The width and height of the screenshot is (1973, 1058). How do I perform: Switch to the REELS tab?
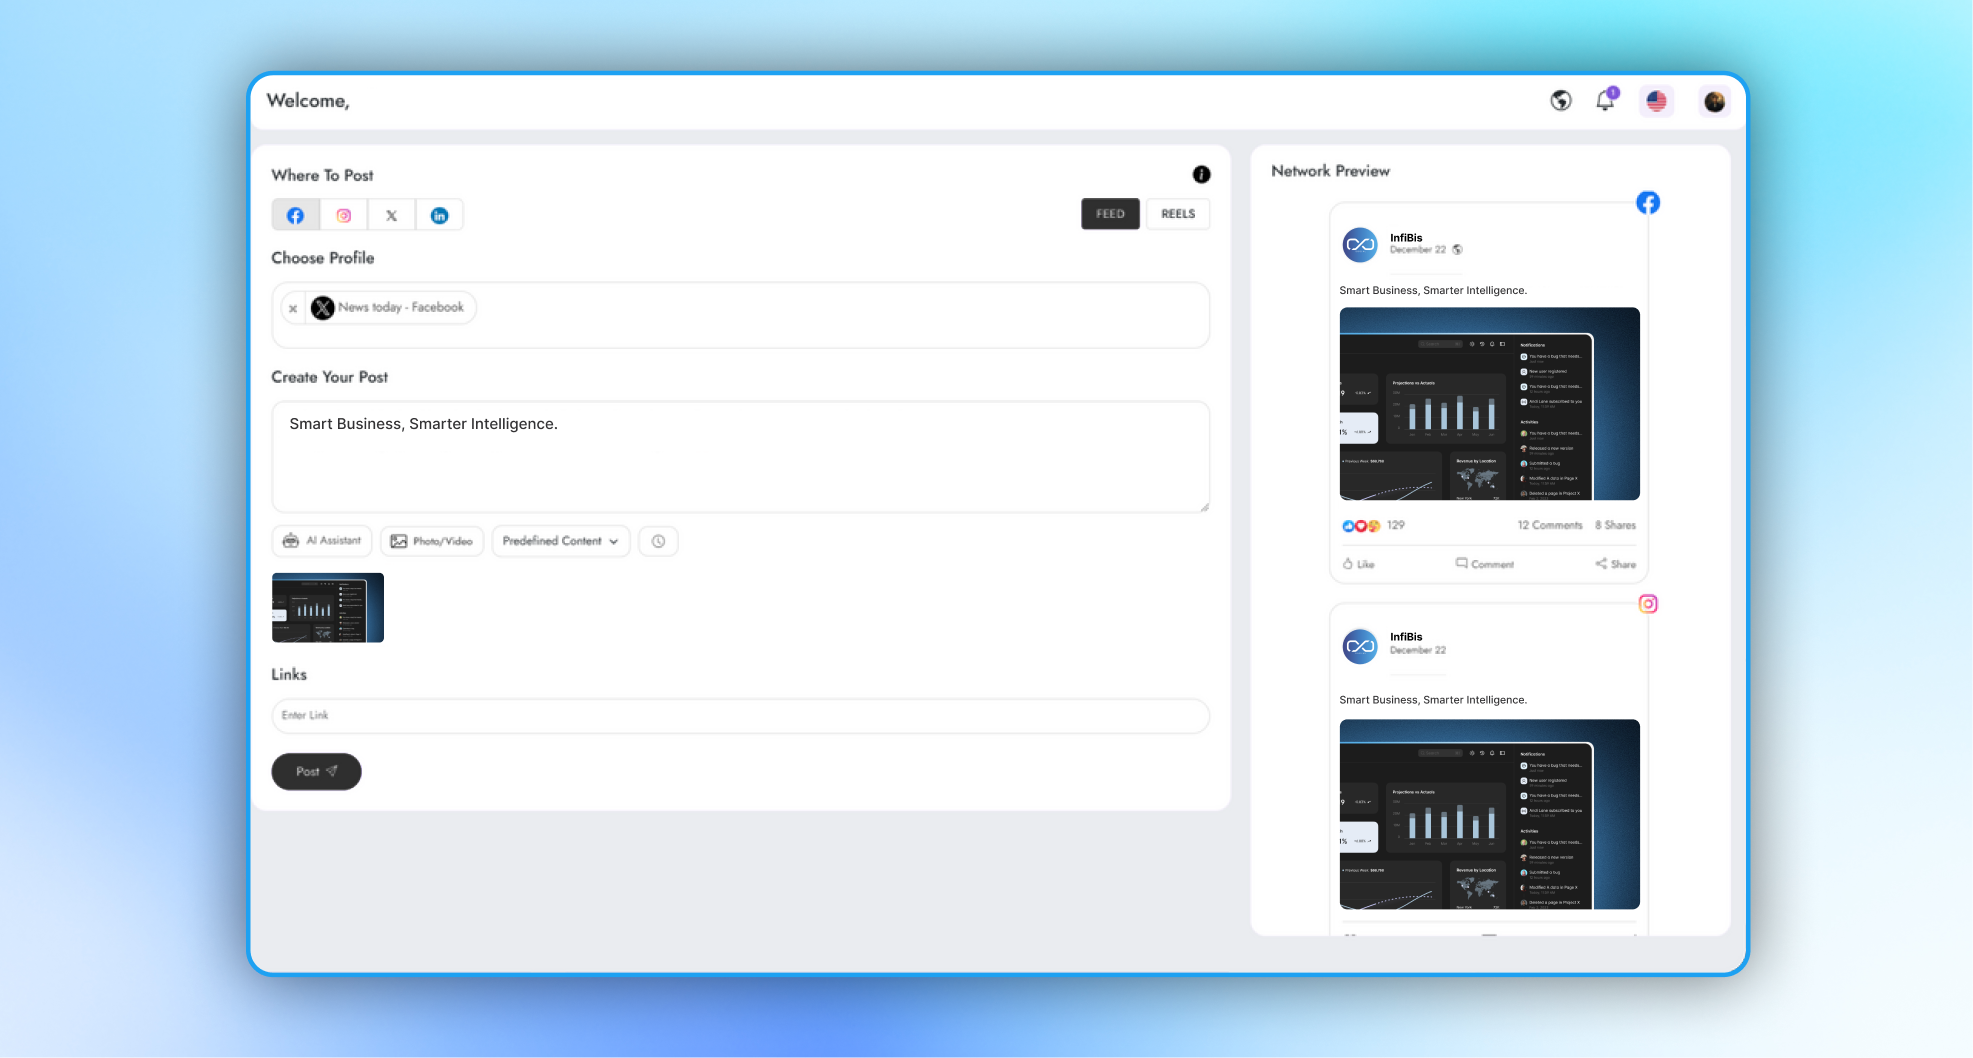1177,214
